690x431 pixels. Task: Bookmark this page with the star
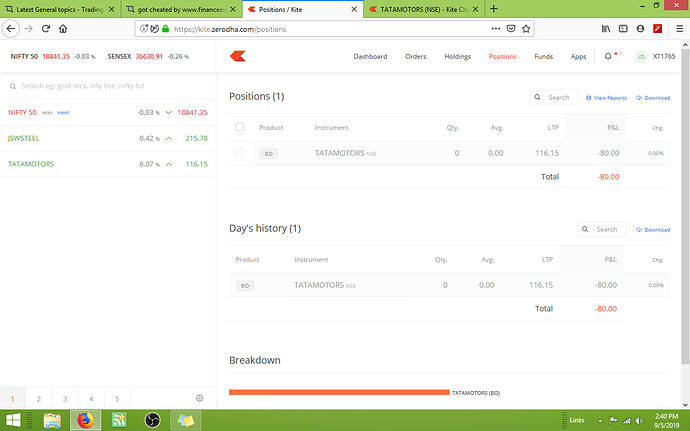coord(526,29)
